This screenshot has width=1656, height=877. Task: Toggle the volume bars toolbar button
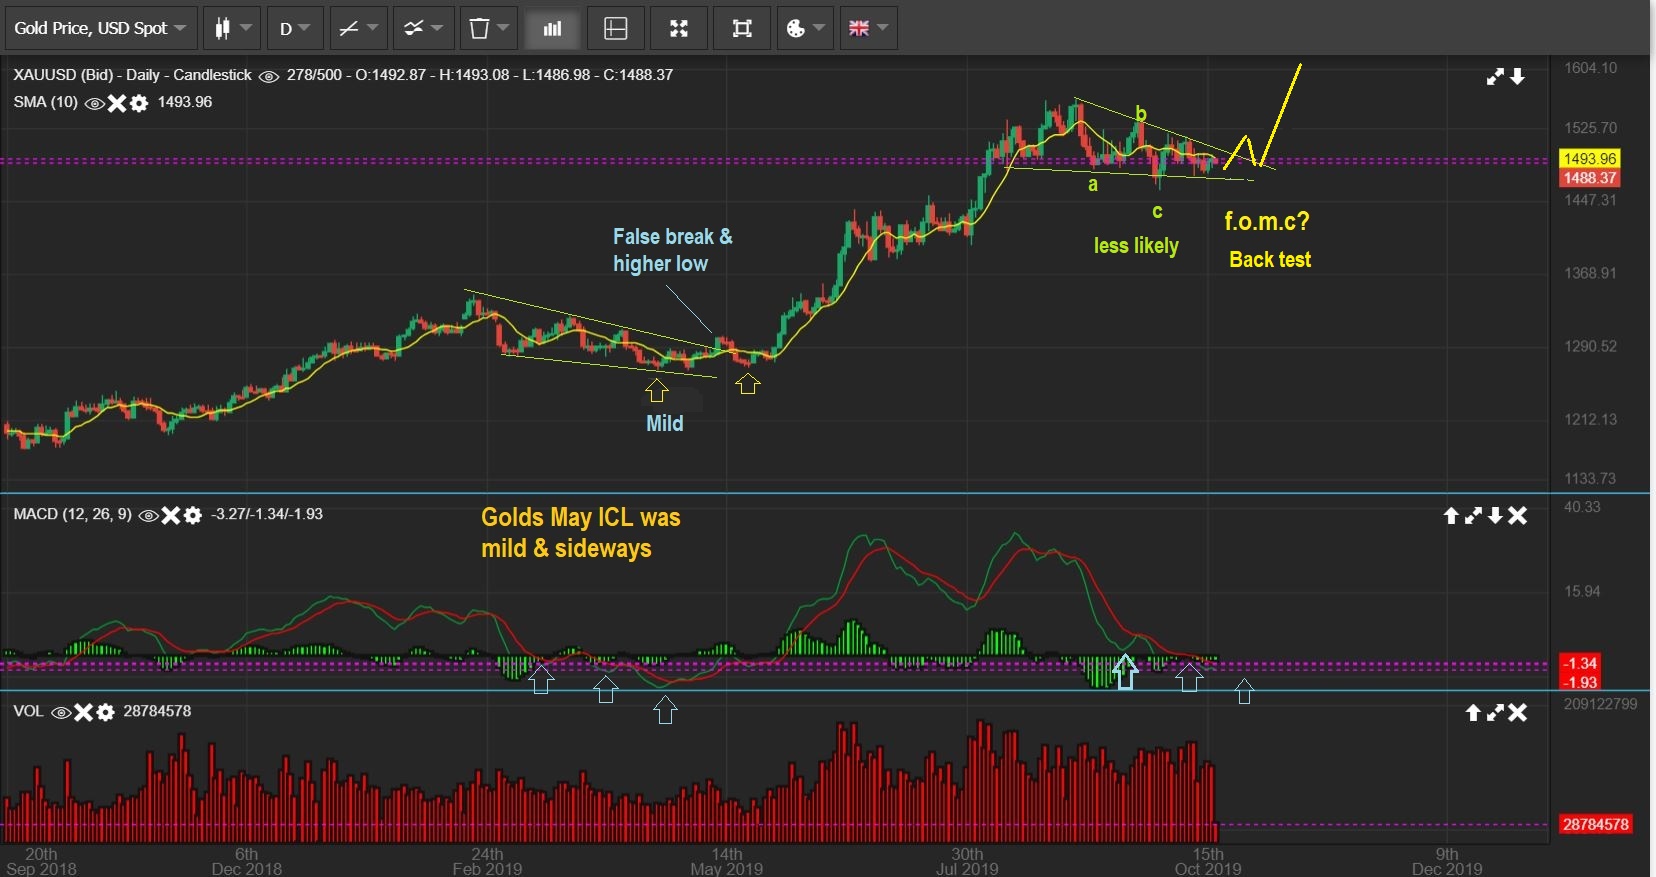coord(552,28)
